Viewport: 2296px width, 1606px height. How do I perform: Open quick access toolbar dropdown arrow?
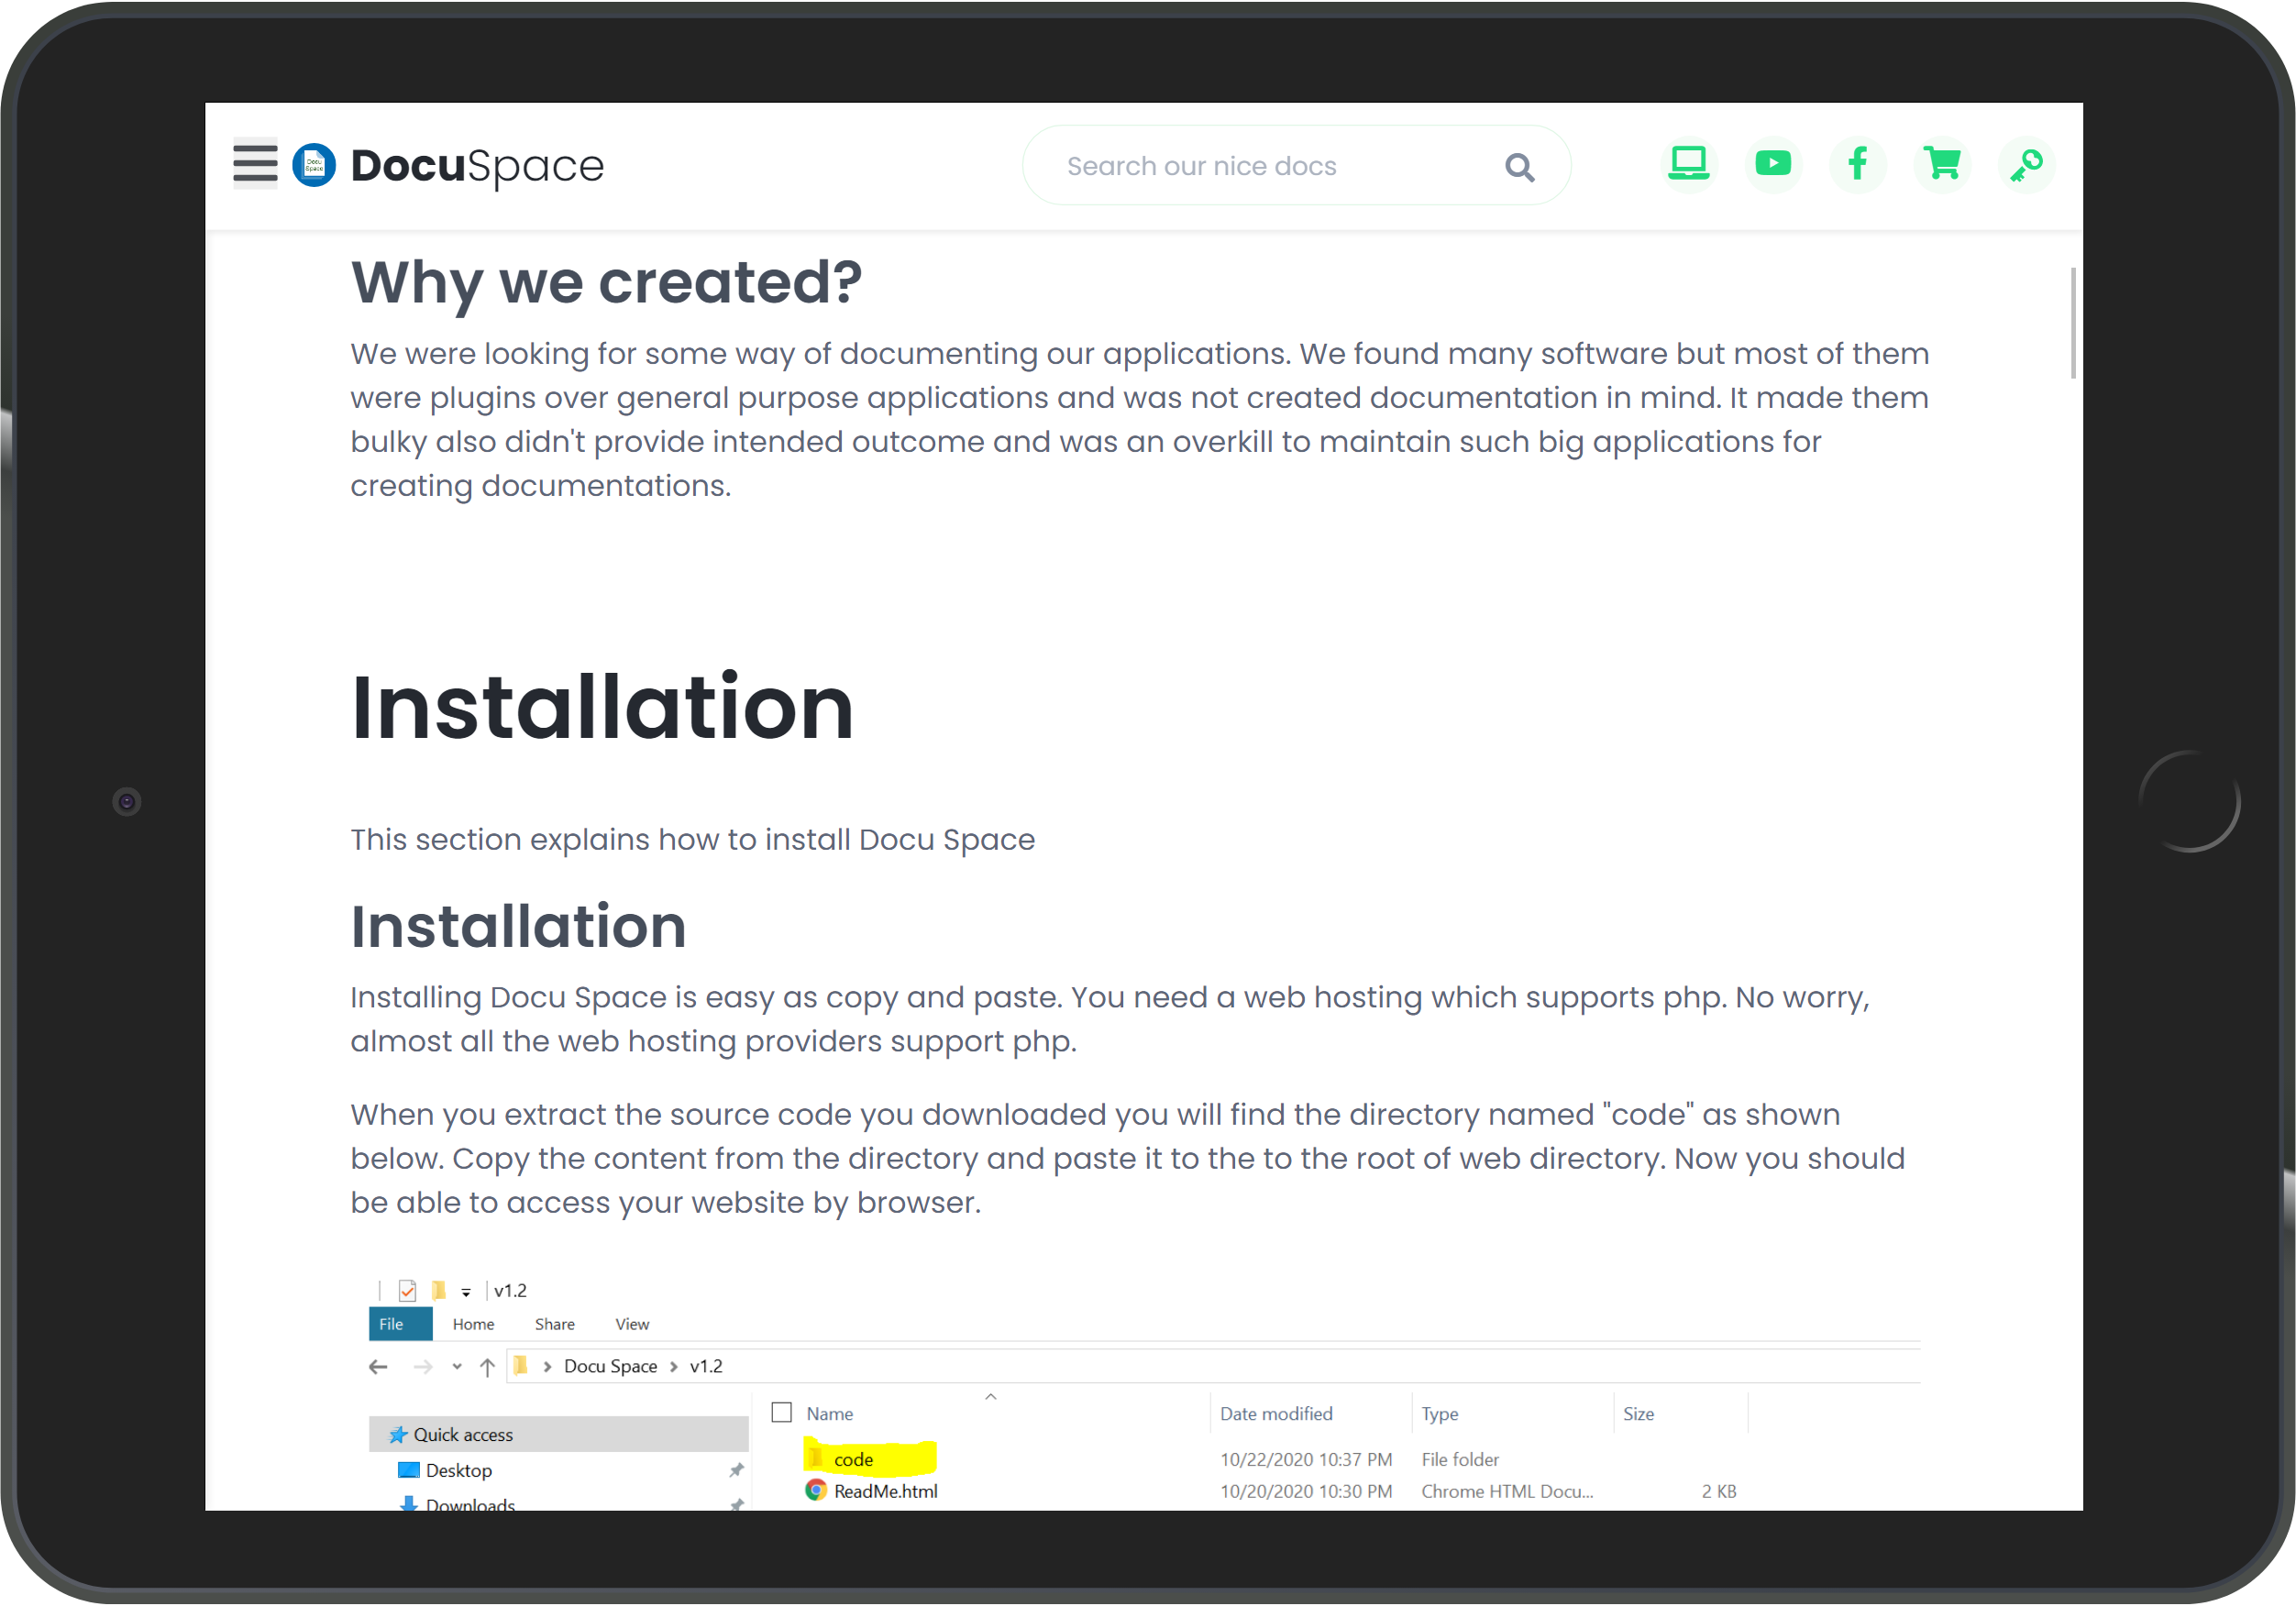(466, 1292)
